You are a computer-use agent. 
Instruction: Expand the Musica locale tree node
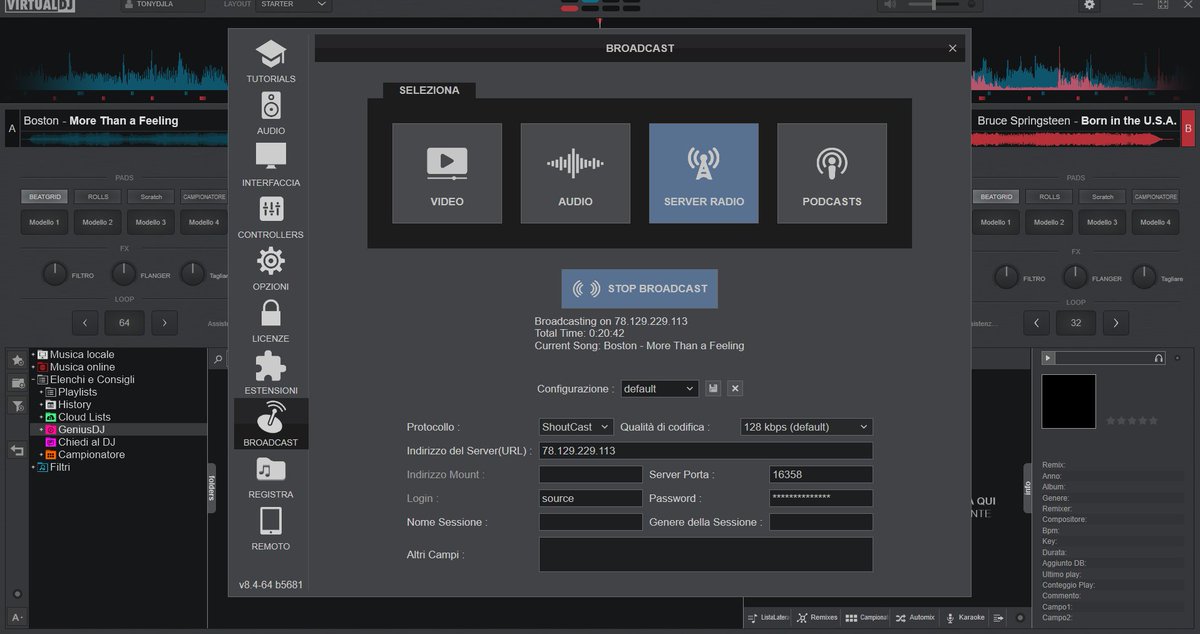33,355
